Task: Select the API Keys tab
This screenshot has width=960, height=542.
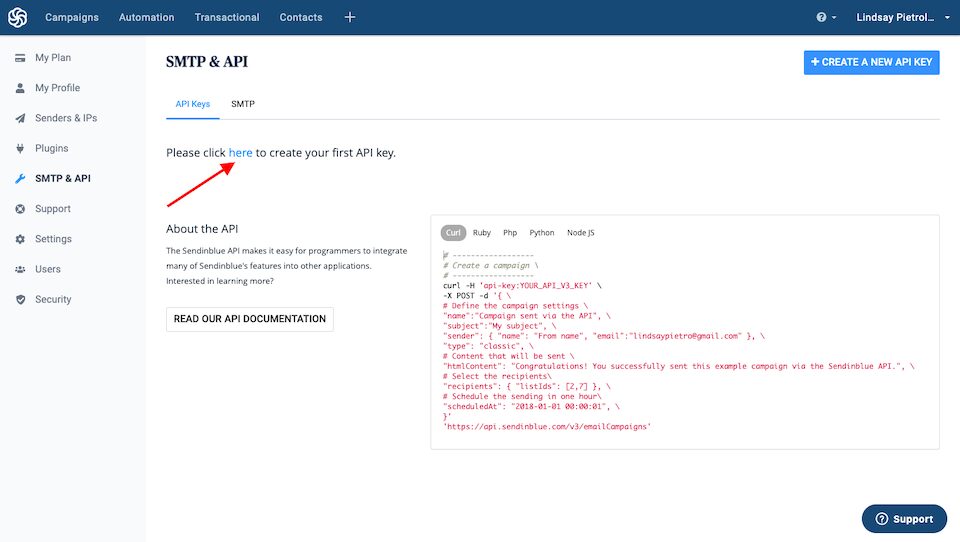Action: pyautogui.click(x=193, y=104)
